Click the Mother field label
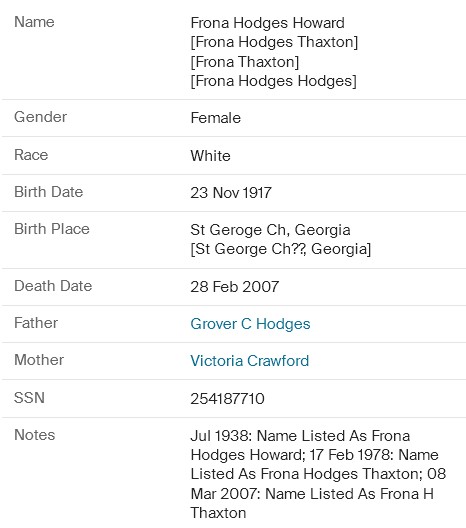 coord(39,360)
